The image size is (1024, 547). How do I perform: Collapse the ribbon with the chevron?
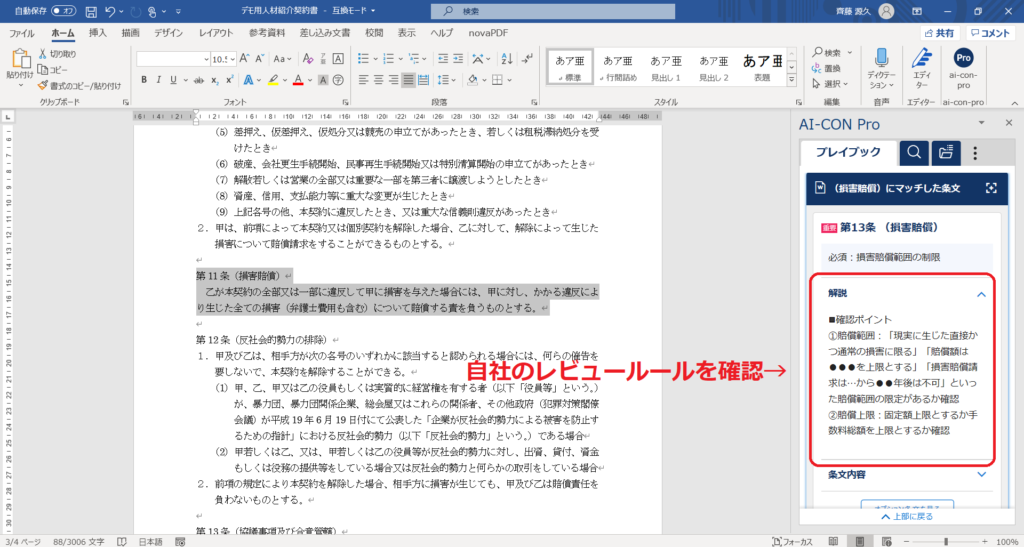tap(1014, 102)
